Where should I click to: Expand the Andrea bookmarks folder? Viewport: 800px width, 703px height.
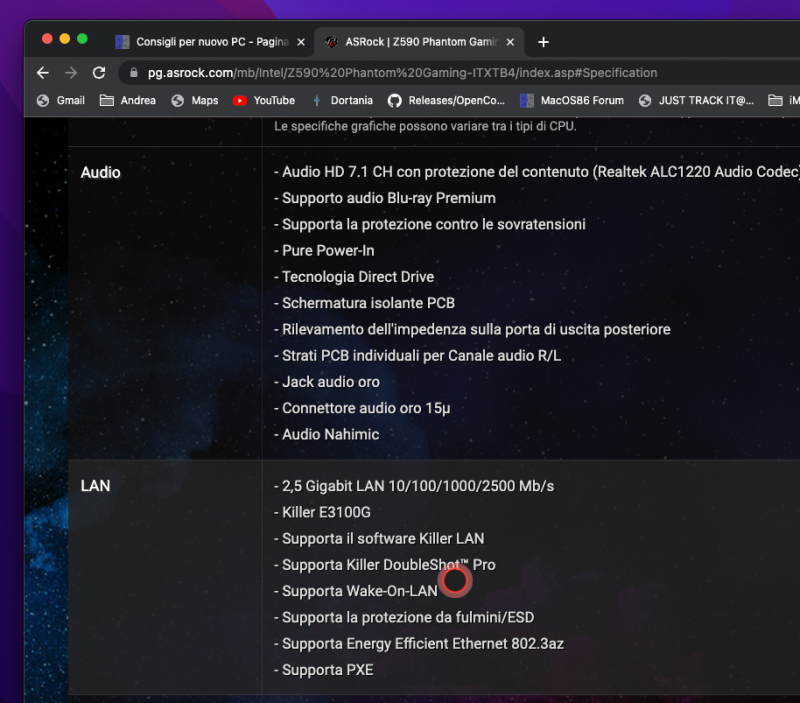click(x=128, y=100)
